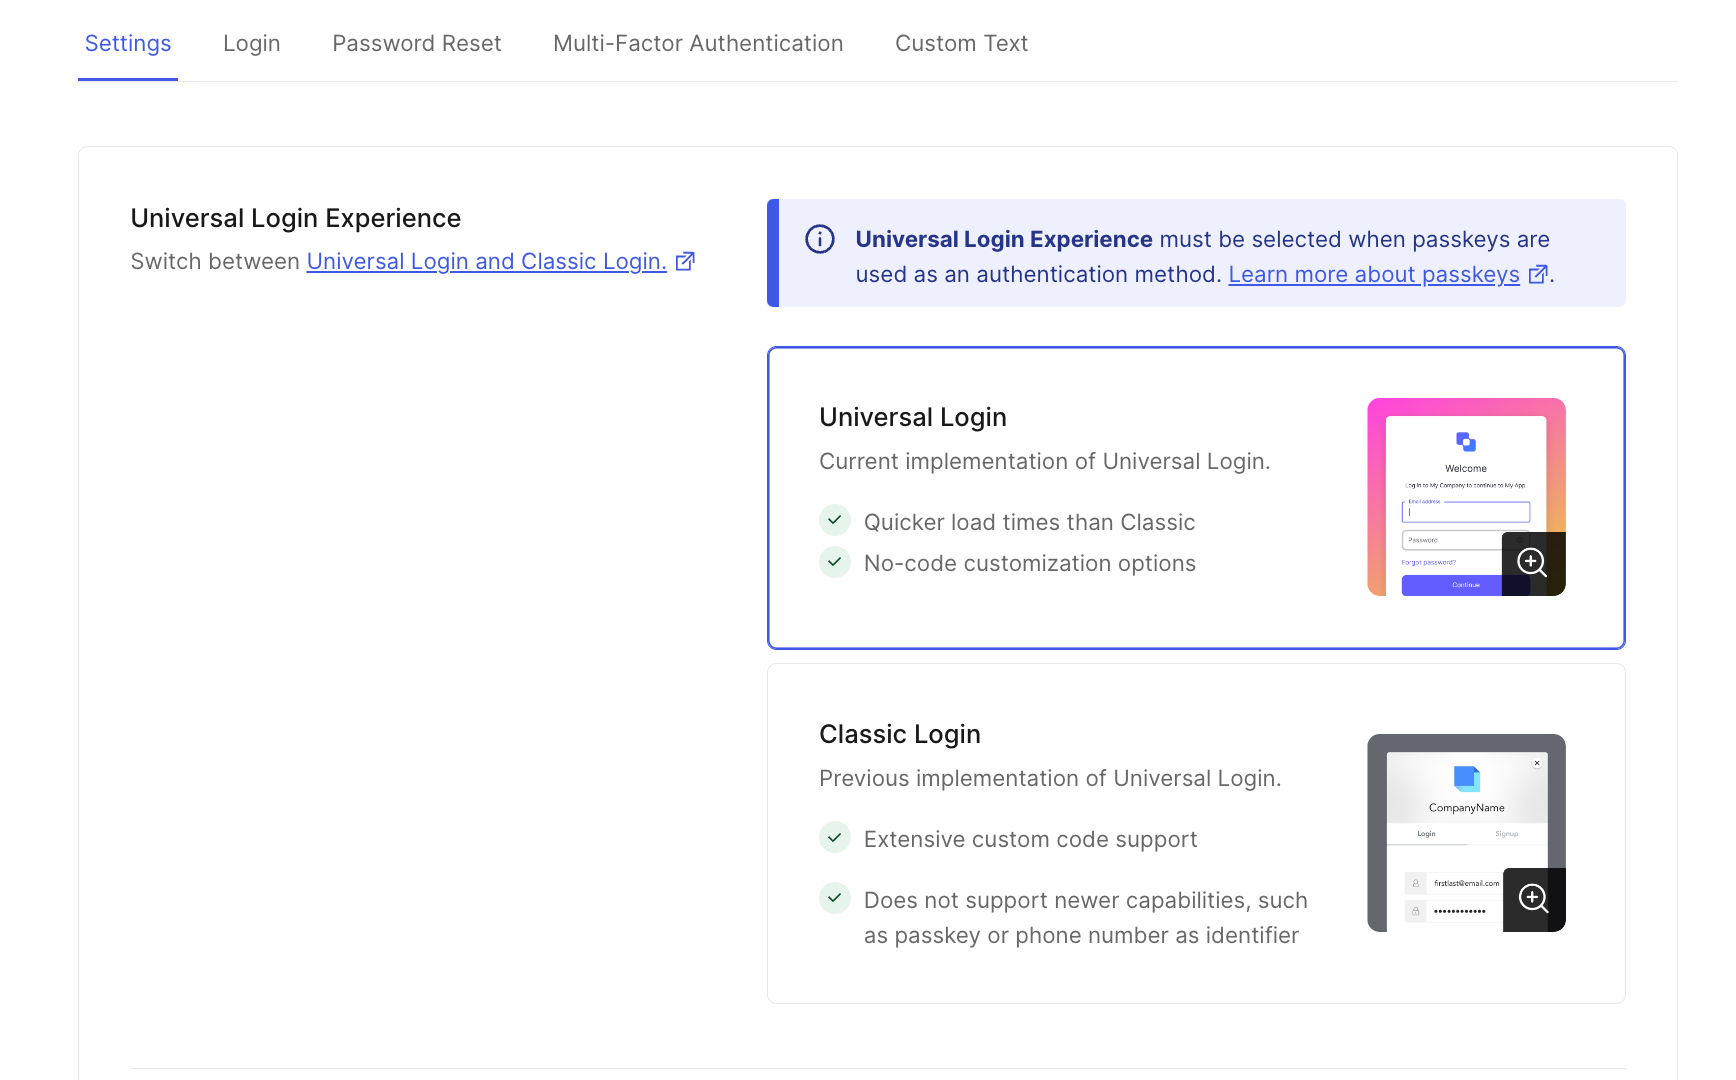Click the Universal Login preview thumbnail

click(x=1466, y=497)
